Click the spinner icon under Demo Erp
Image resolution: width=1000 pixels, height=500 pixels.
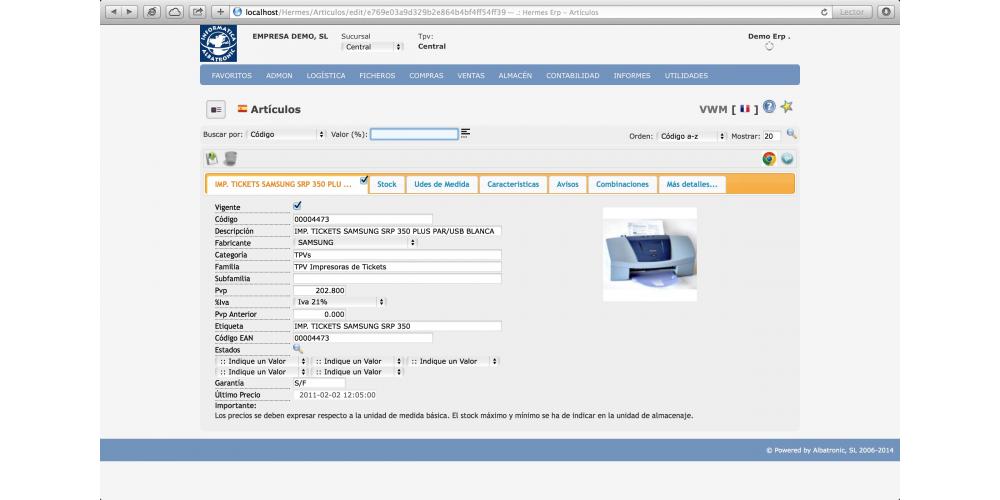pyautogui.click(x=769, y=47)
